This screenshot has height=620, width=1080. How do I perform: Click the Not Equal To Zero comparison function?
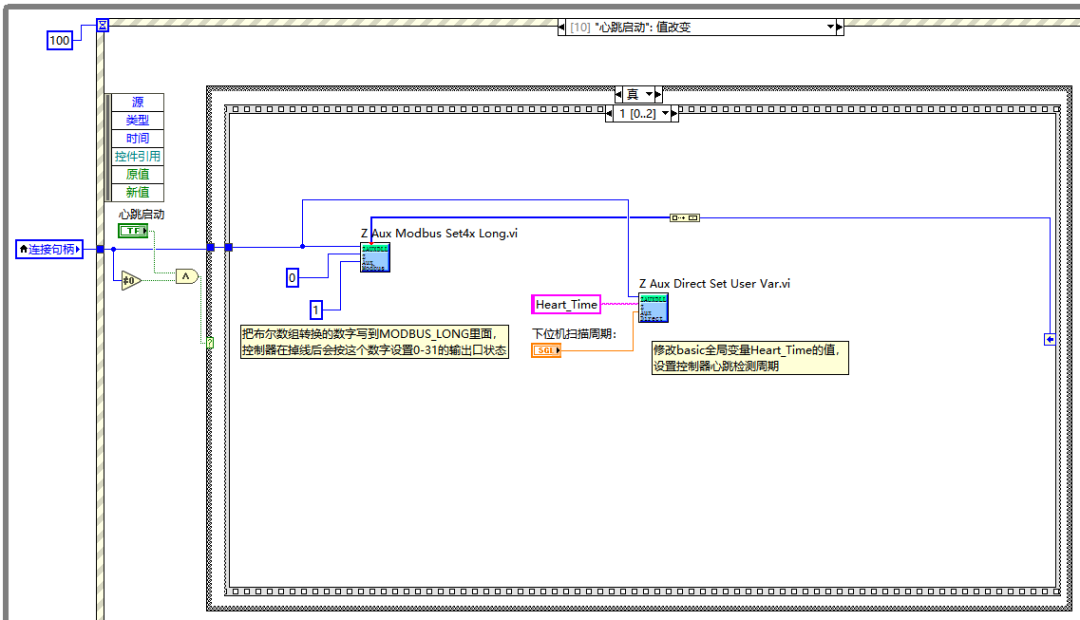tap(130, 281)
